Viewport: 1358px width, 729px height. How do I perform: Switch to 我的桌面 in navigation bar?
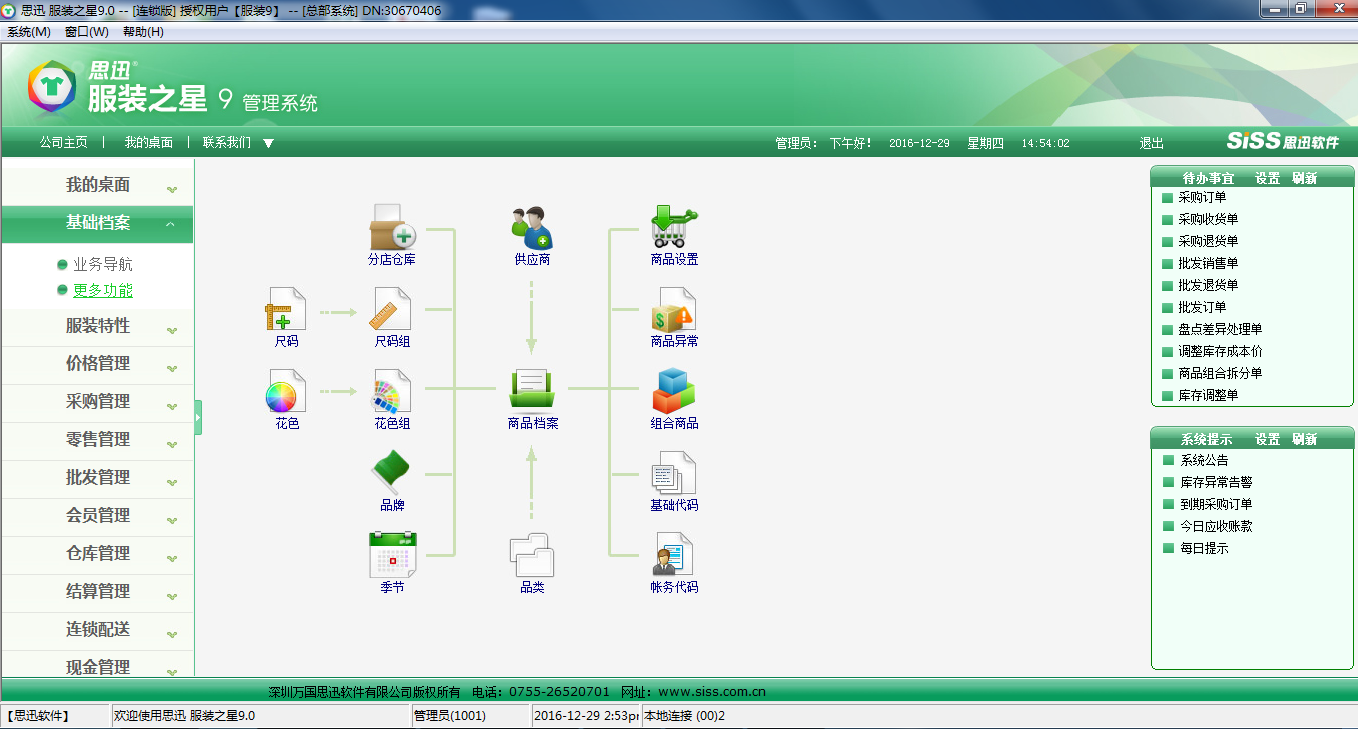(149, 143)
